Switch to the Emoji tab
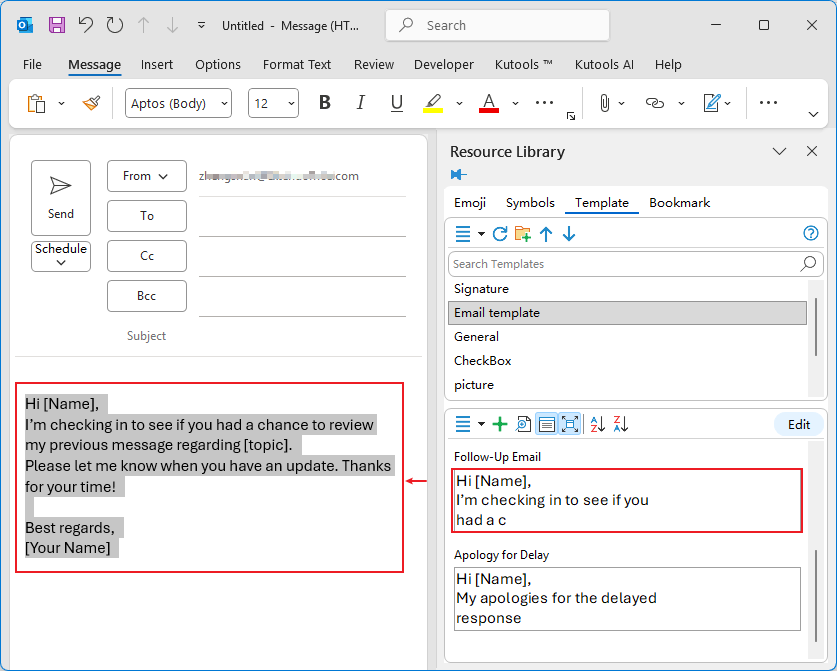837x671 pixels. tap(470, 202)
